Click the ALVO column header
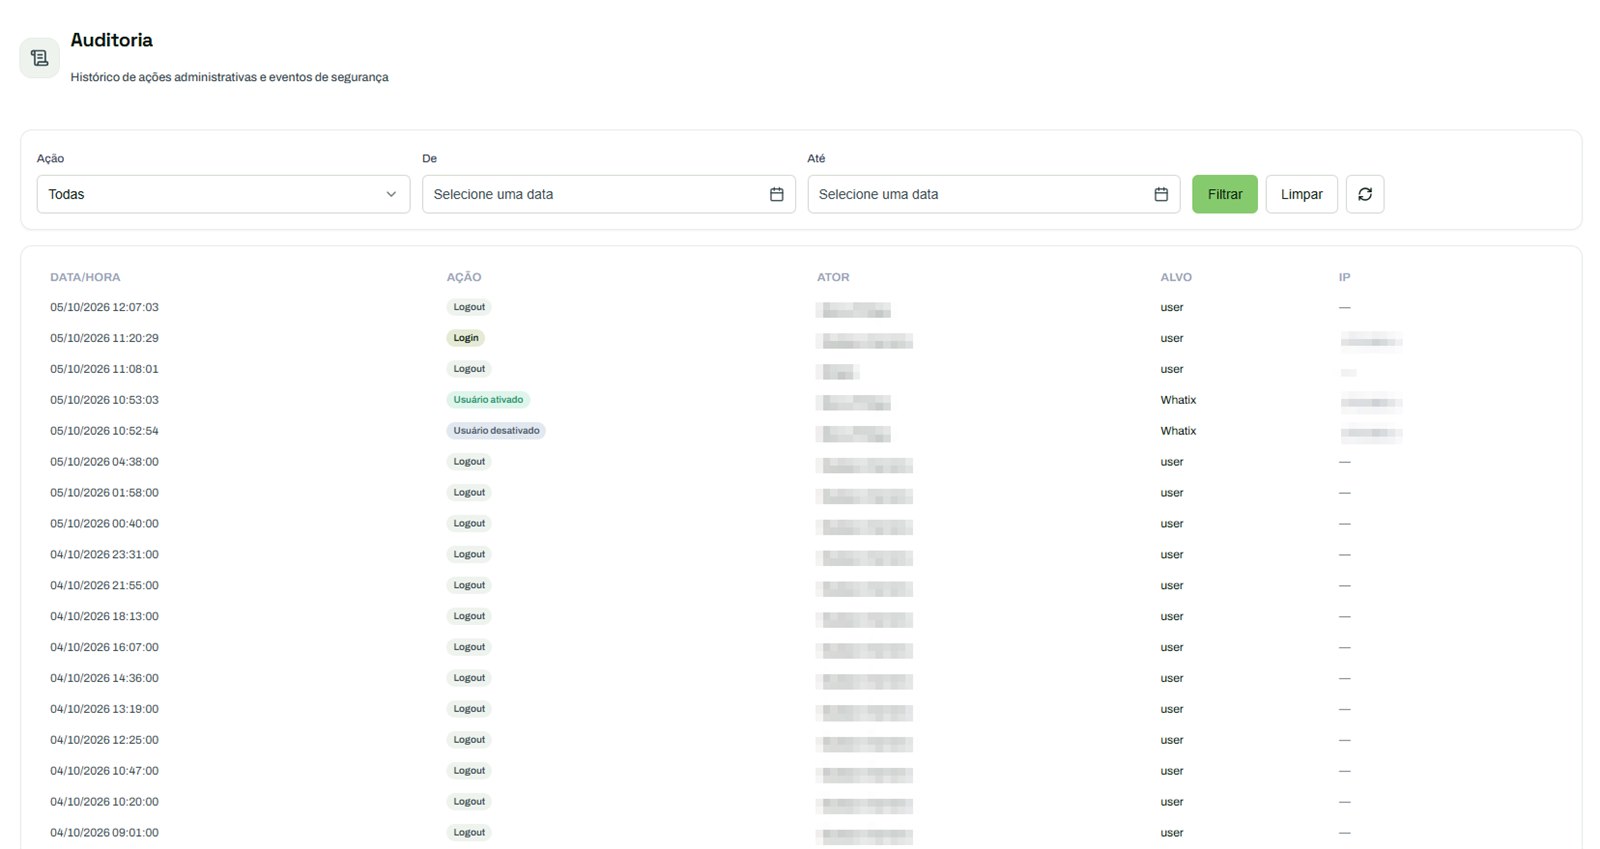Screen dimensions: 1600x849 1176,277
